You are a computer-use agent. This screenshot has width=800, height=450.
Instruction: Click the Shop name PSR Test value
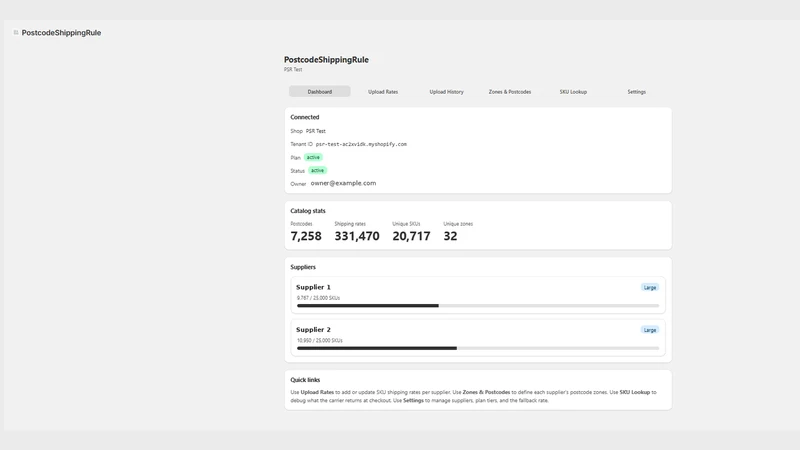tap(315, 131)
